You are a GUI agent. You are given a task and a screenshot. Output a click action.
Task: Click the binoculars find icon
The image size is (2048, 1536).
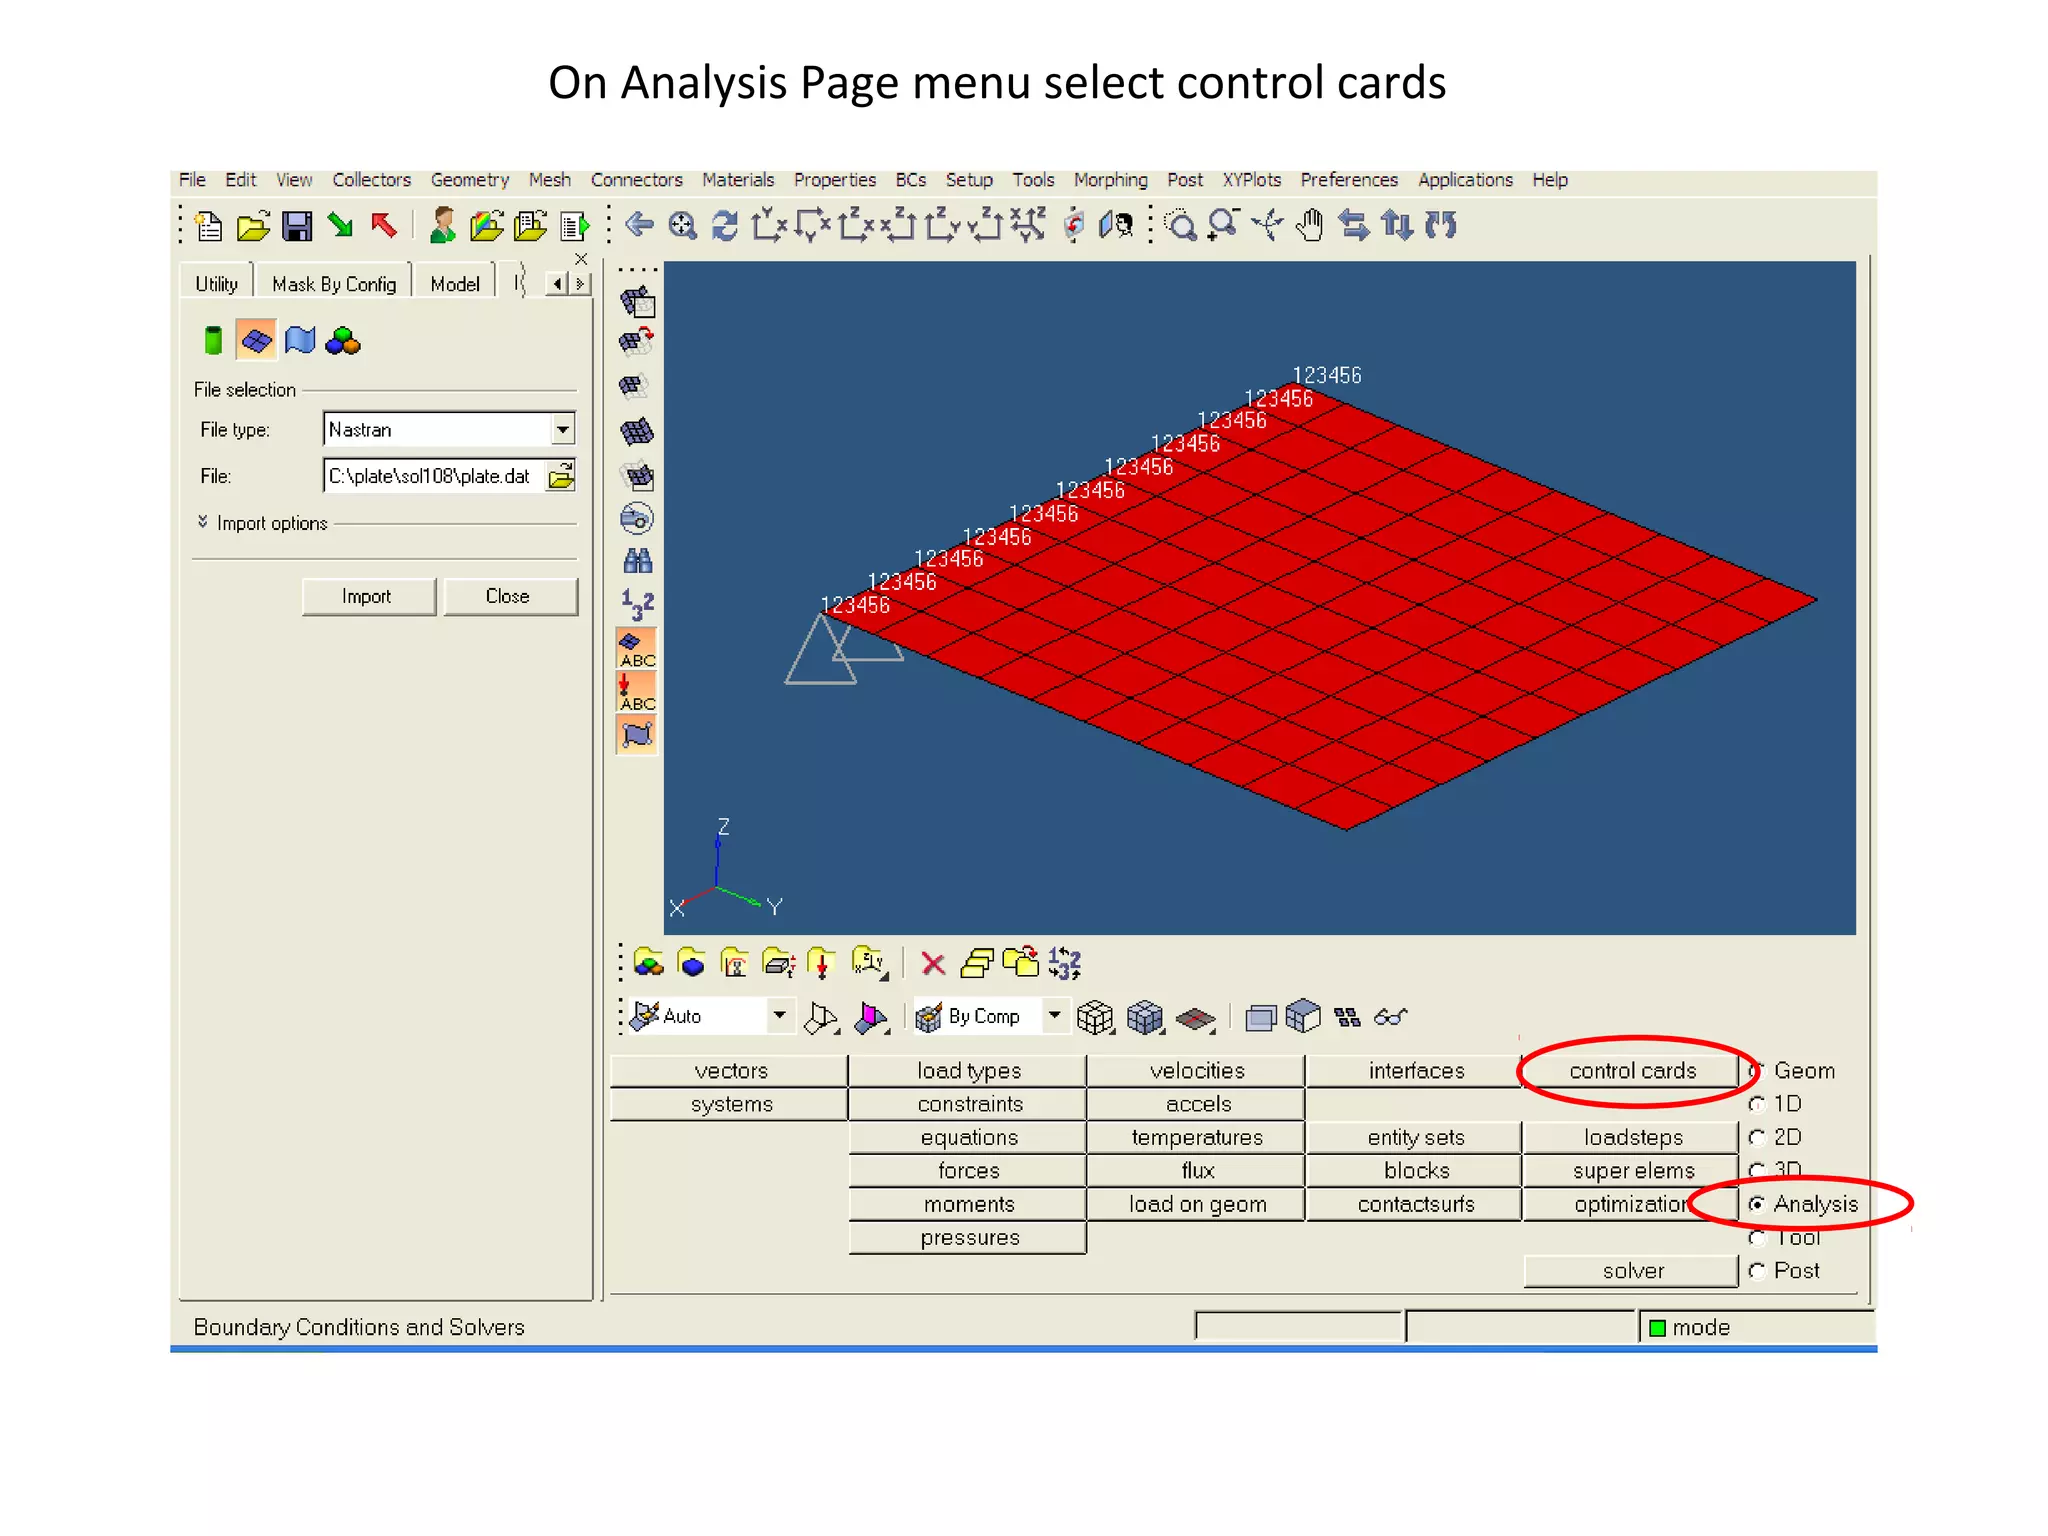click(637, 561)
